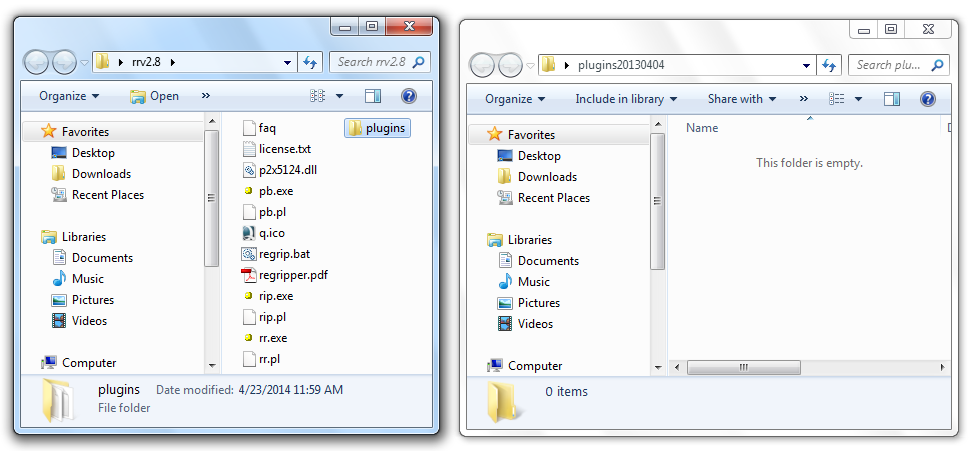This screenshot has height=451, width=971.
Task: Toggle preview pane in rrv2.8 window
Action: click(x=373, y=96)
